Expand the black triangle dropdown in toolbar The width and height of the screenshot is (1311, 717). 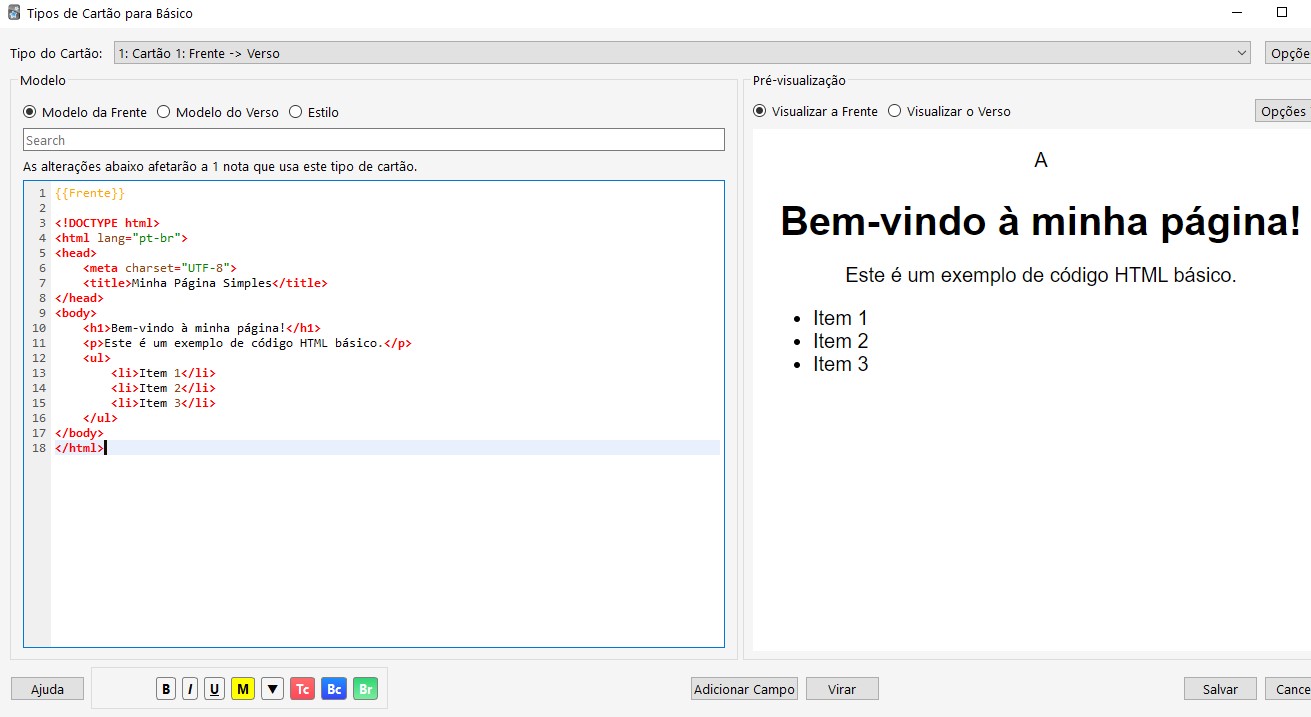pos(272,689)
